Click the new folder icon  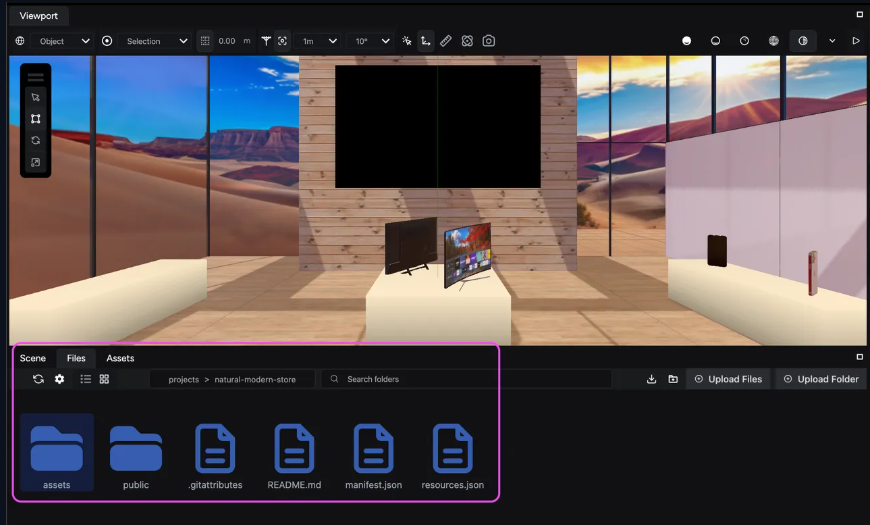(673, 379)
